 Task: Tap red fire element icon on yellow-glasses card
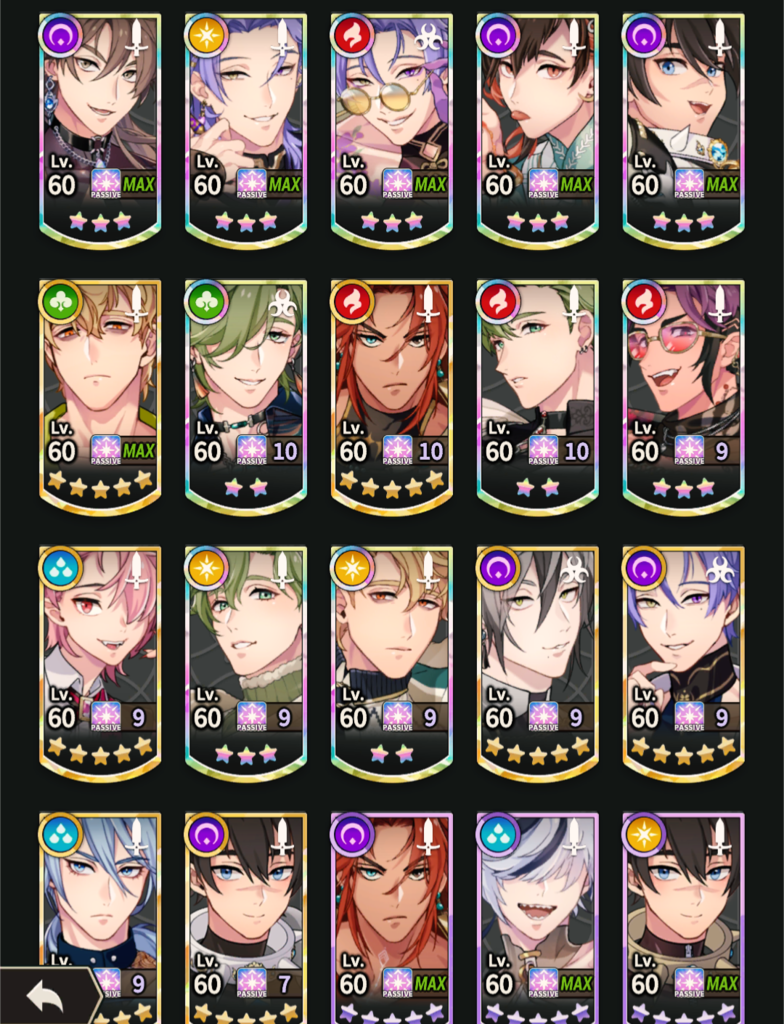(x=352, y=34)
